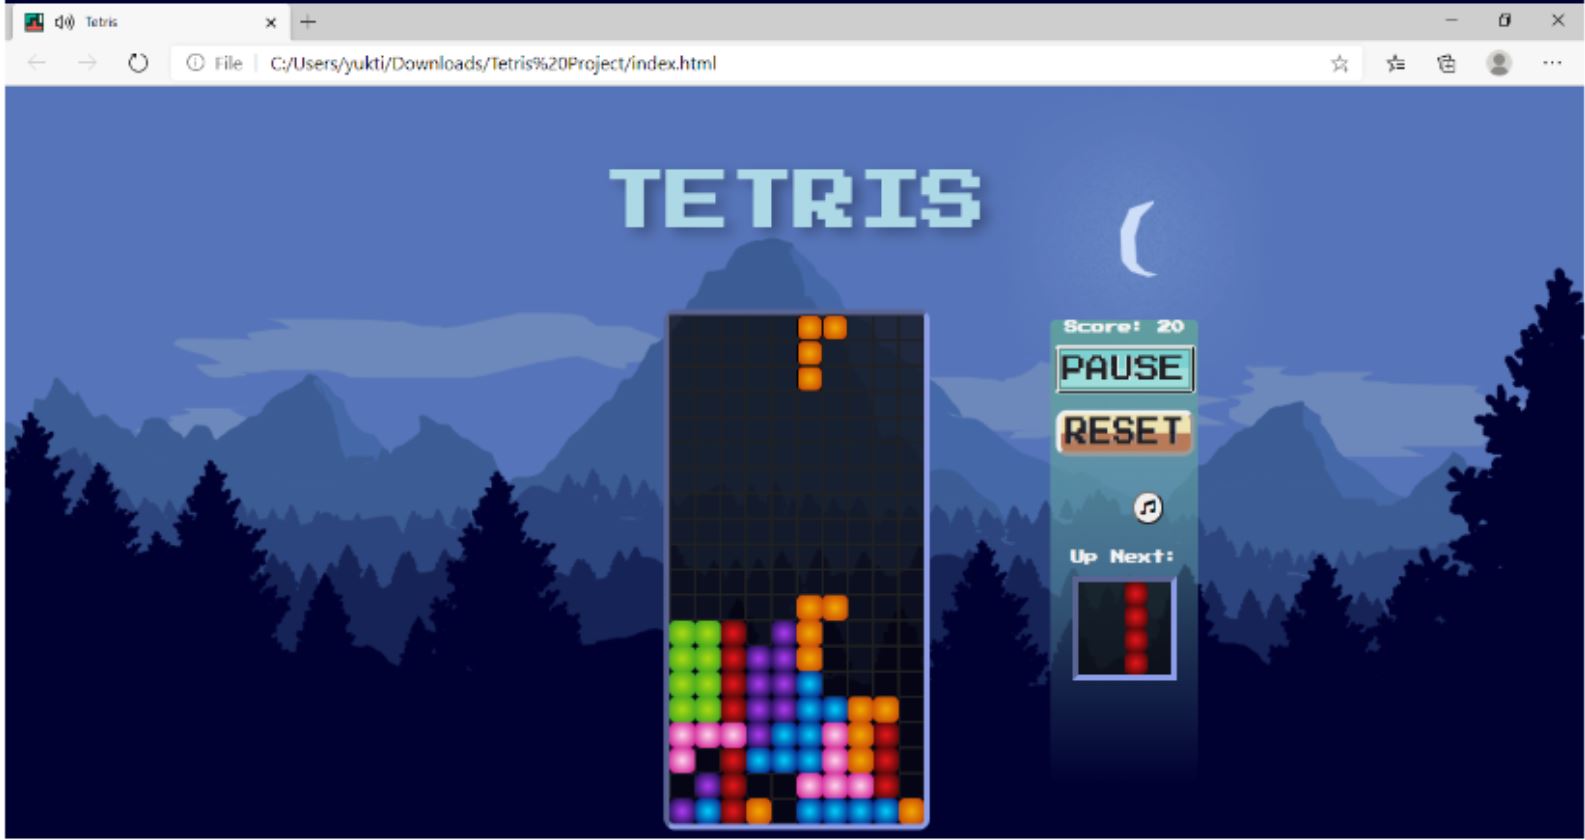Restore down the browser window
The height and width of the screenshot is (840, 1585).
(1505, 21)
